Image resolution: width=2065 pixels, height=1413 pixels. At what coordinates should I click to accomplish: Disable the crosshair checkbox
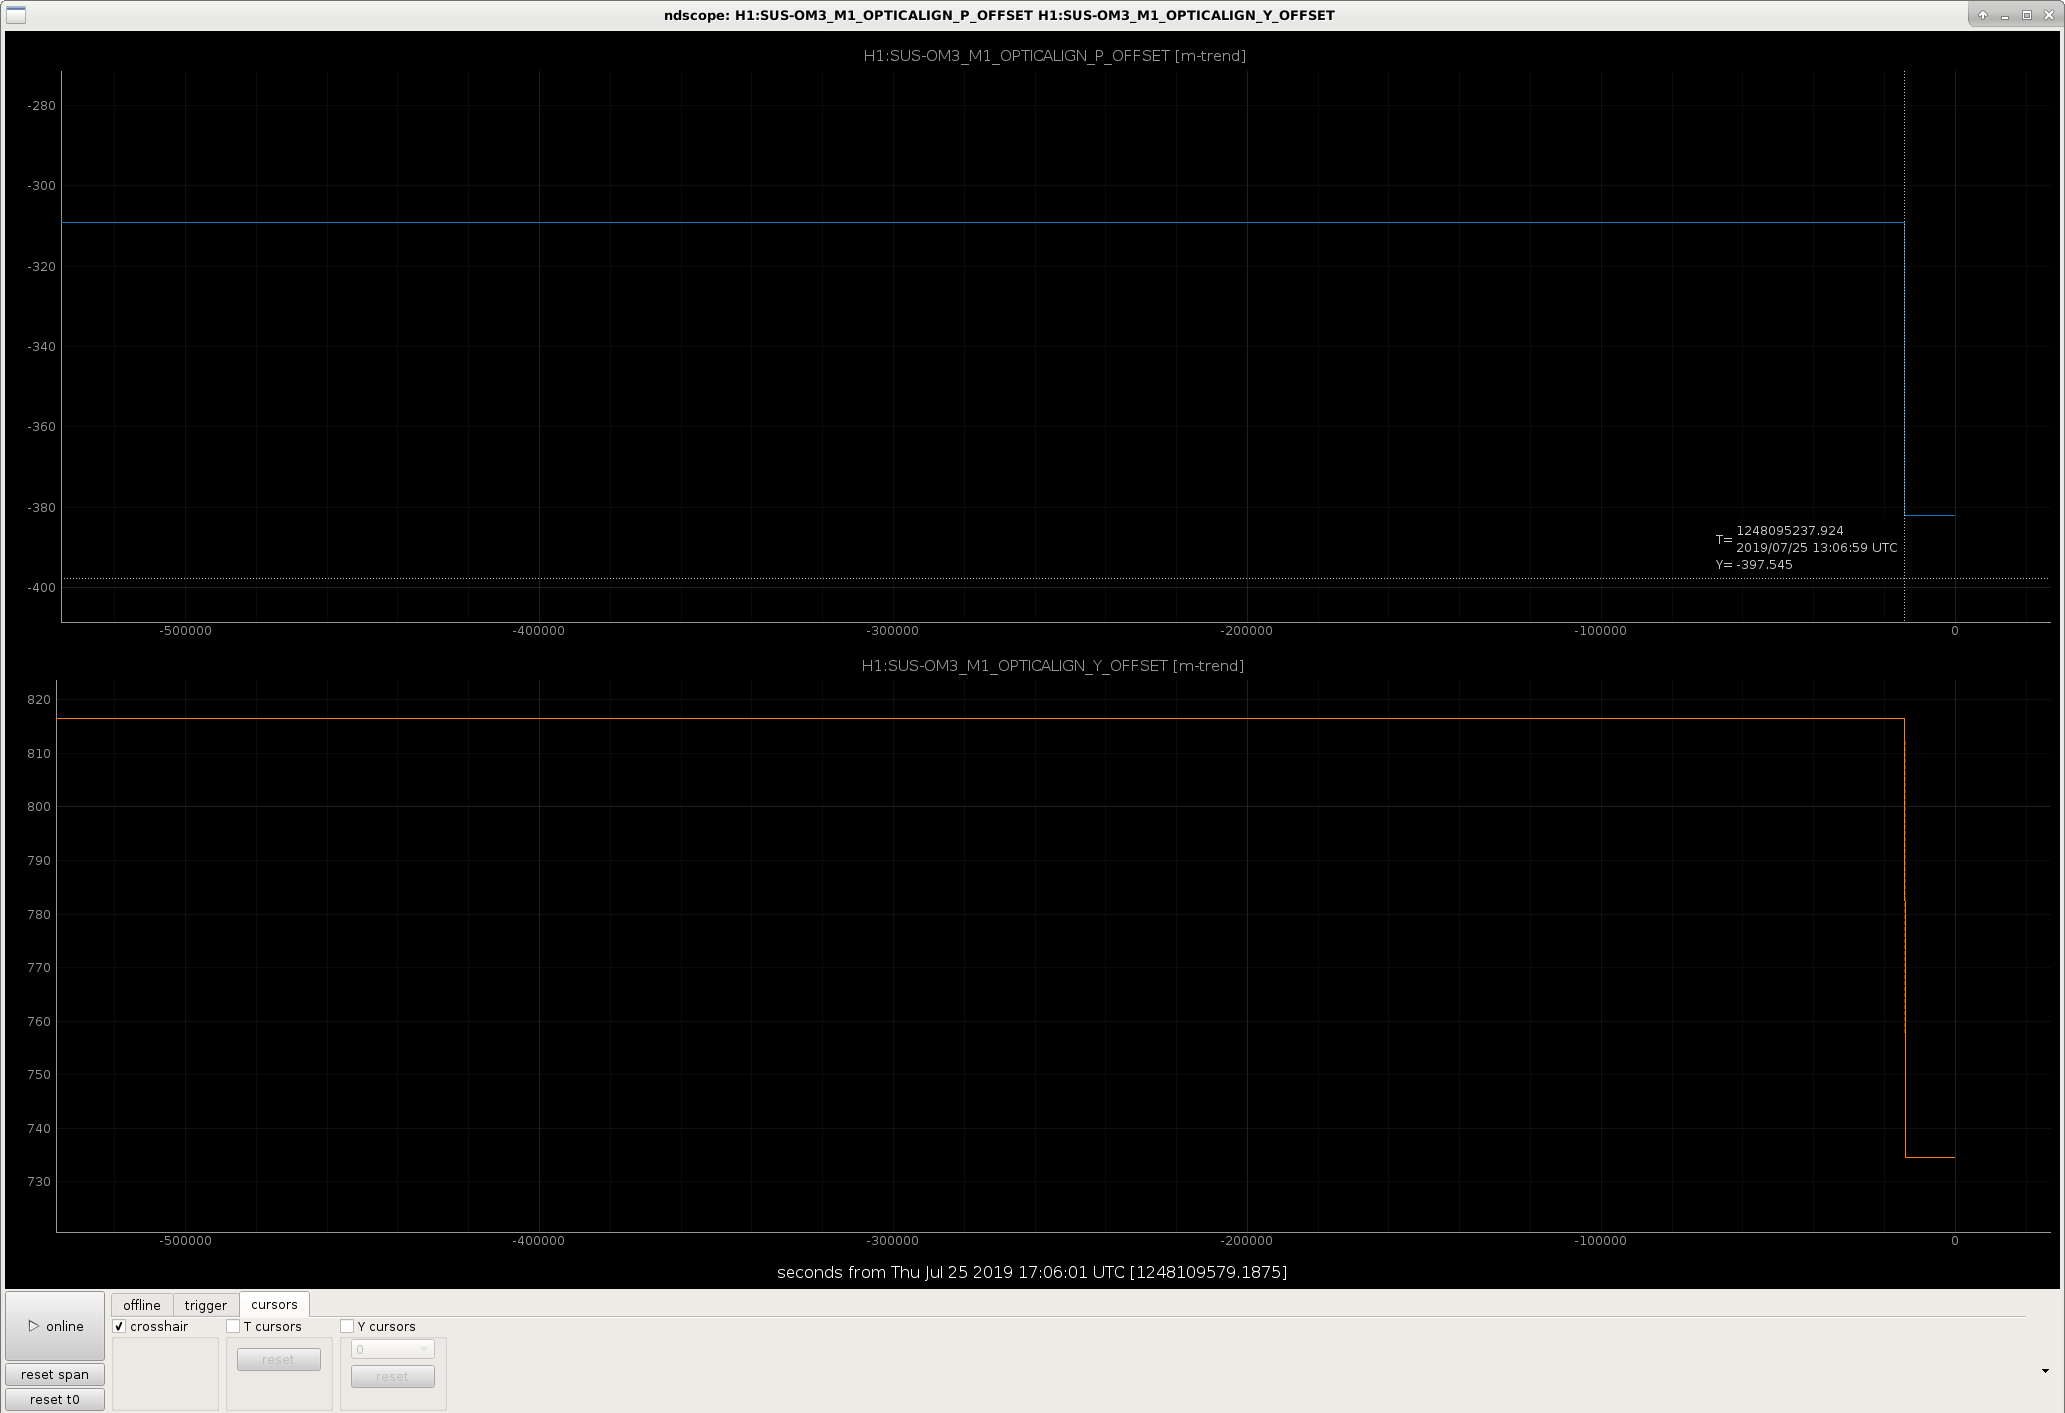[120, 1326]
